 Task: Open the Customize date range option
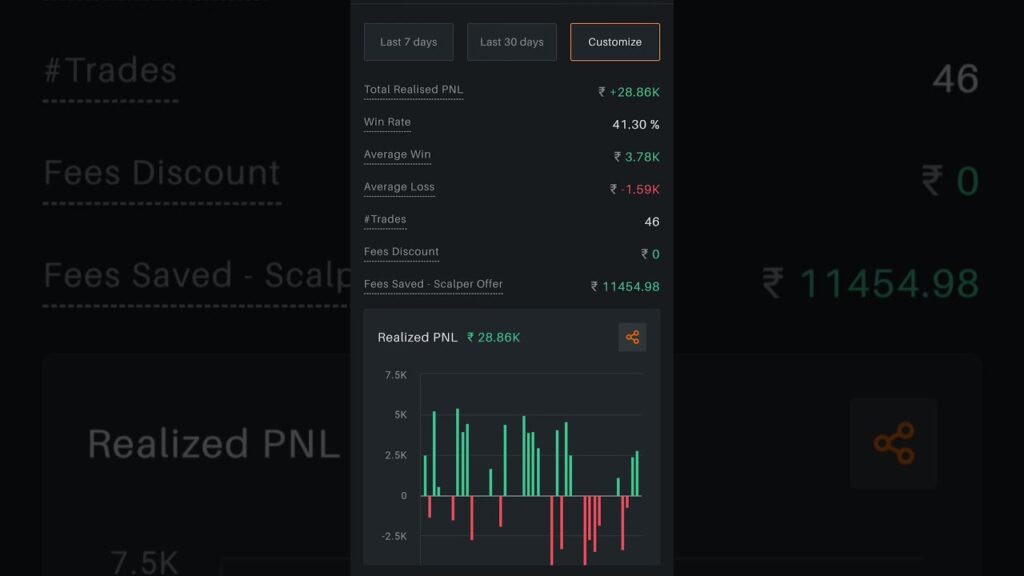(x=615, y=42)
